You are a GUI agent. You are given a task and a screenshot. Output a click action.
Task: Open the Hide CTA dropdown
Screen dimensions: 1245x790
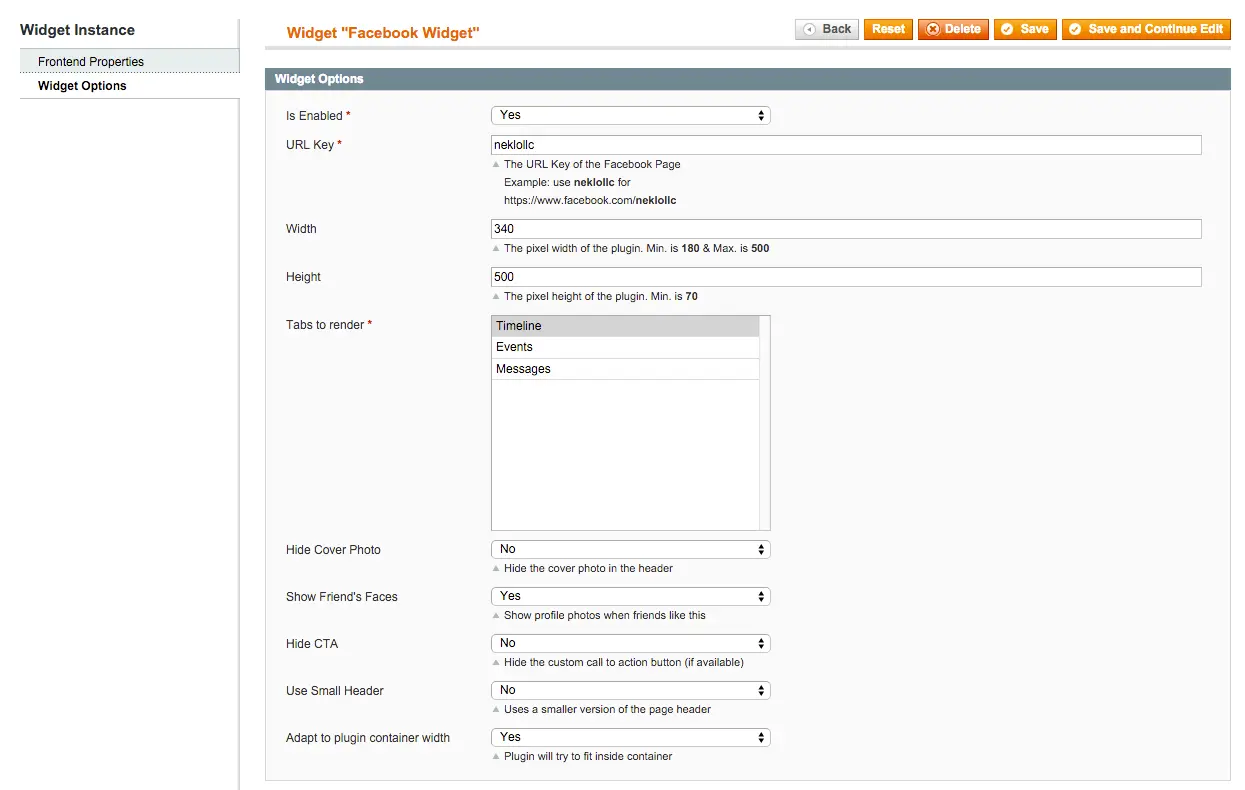(631, 643)
